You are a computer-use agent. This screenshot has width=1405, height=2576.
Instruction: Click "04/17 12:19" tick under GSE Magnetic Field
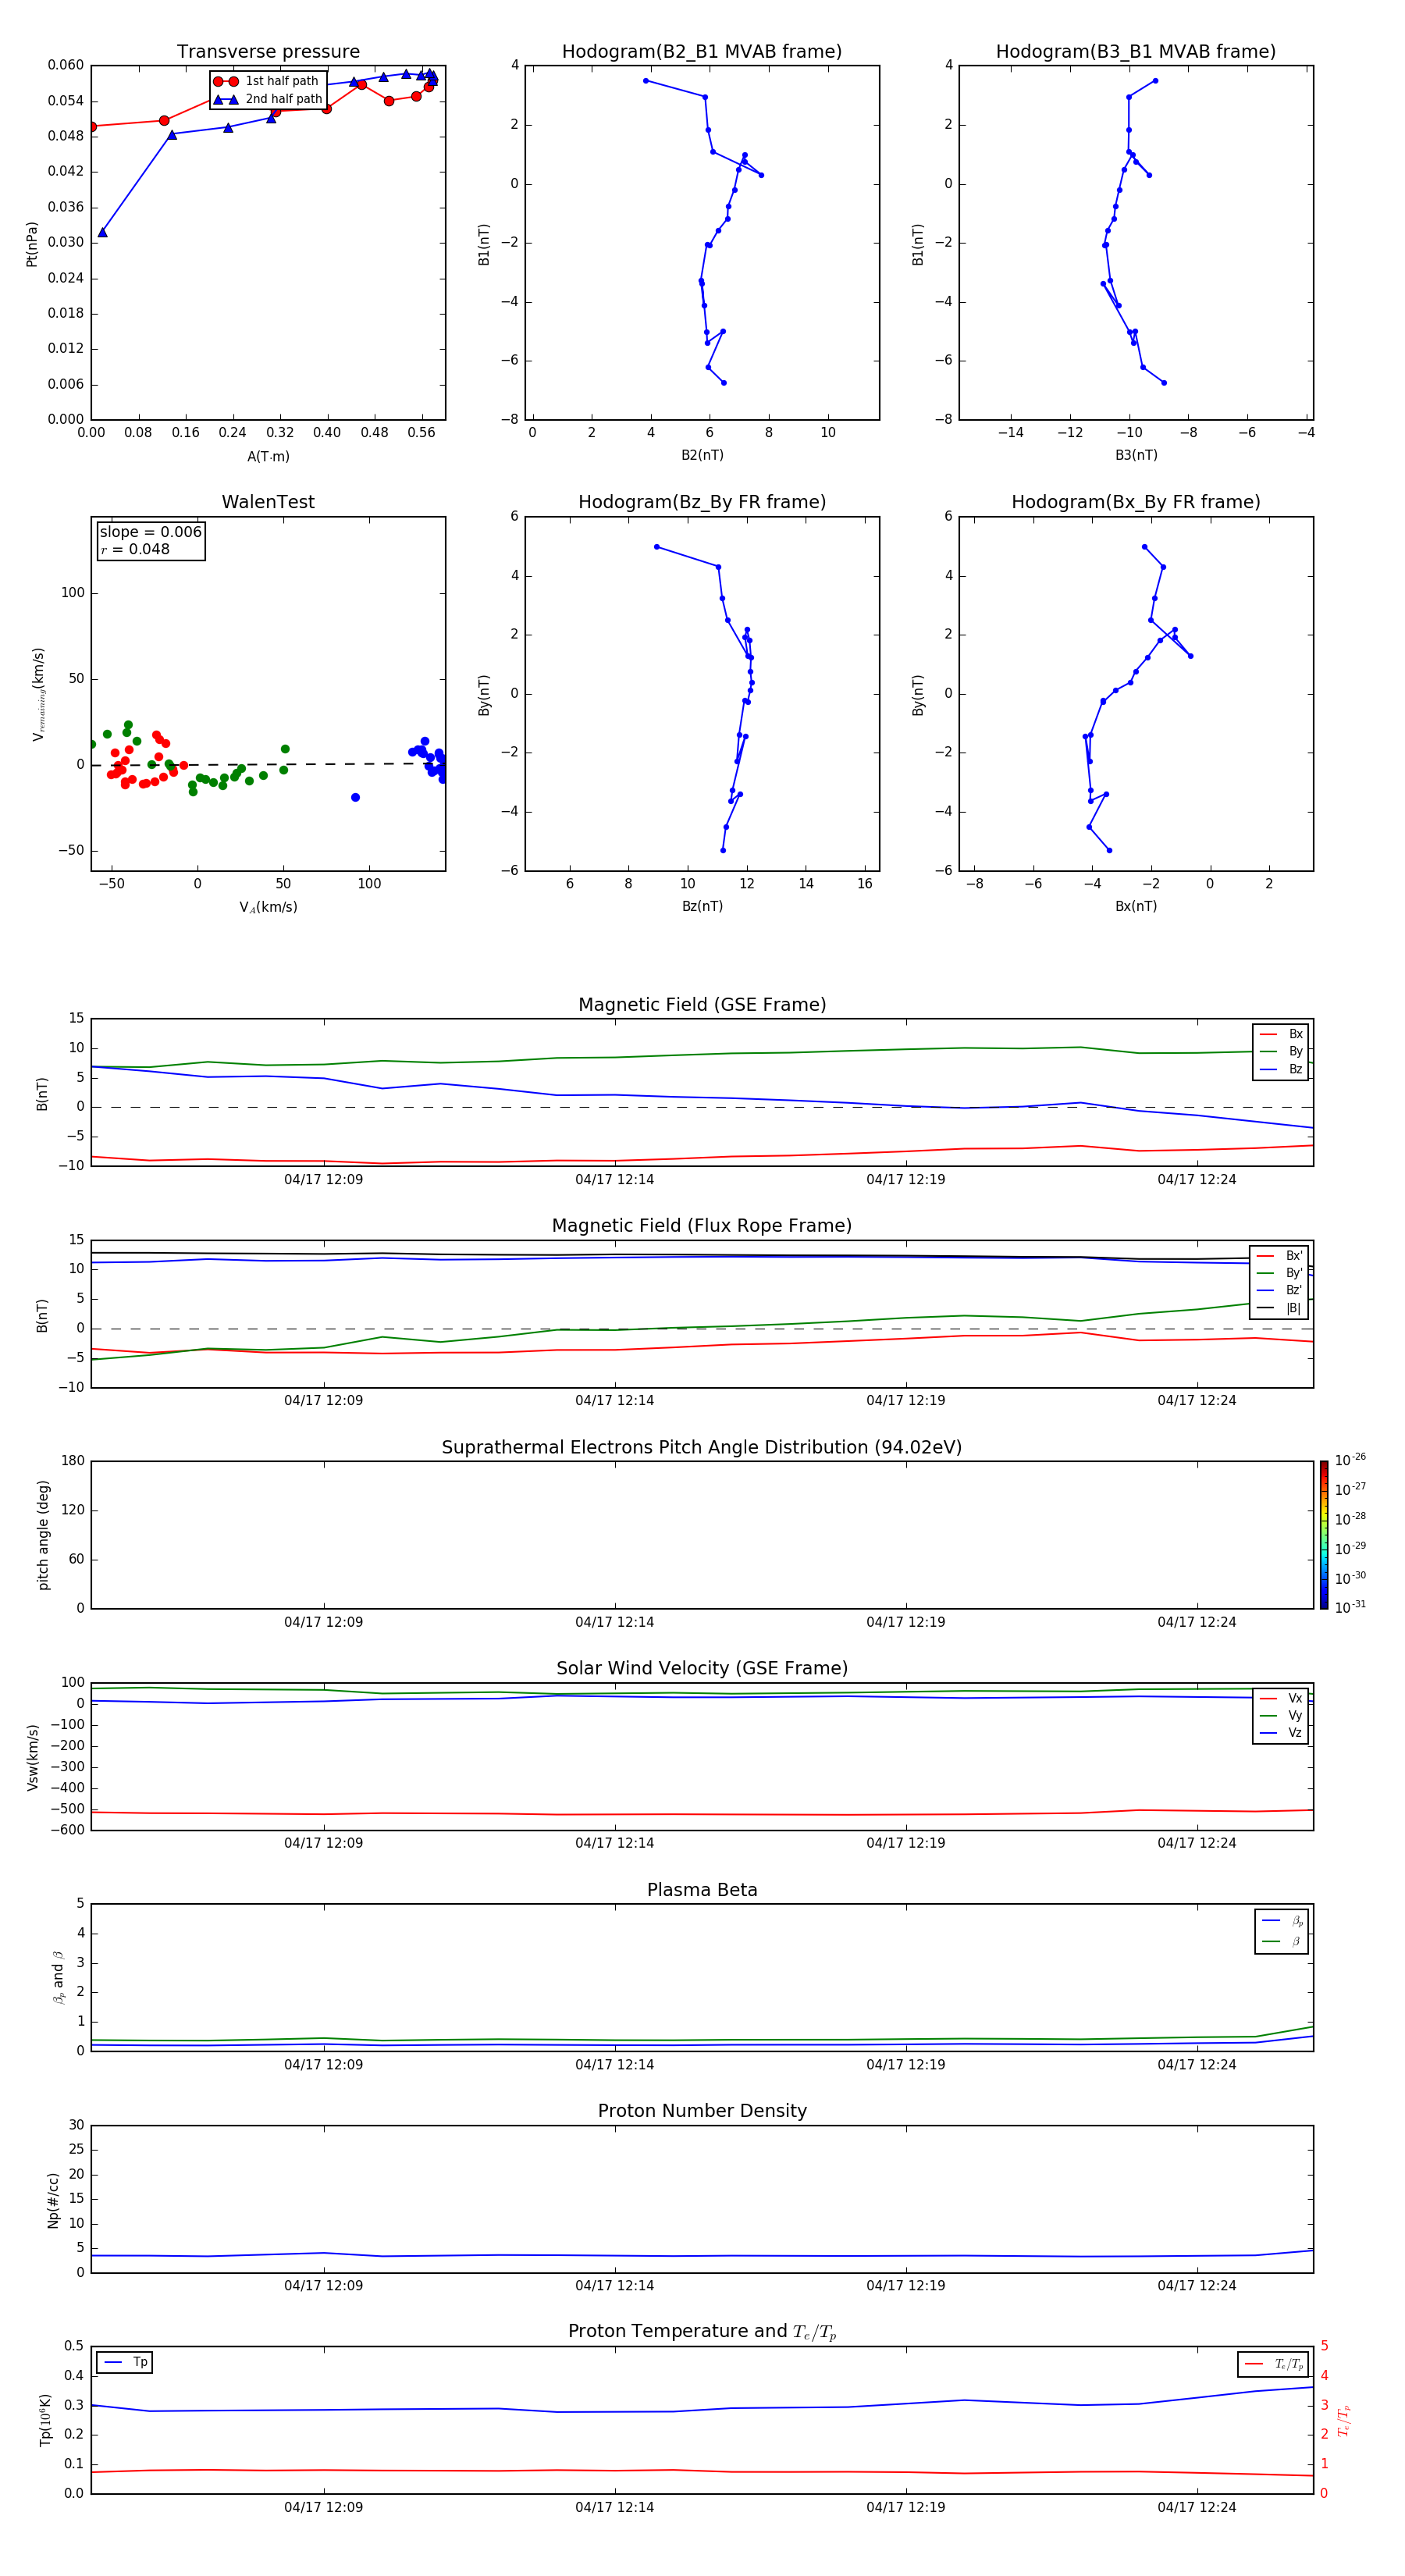click(905, 1180)
